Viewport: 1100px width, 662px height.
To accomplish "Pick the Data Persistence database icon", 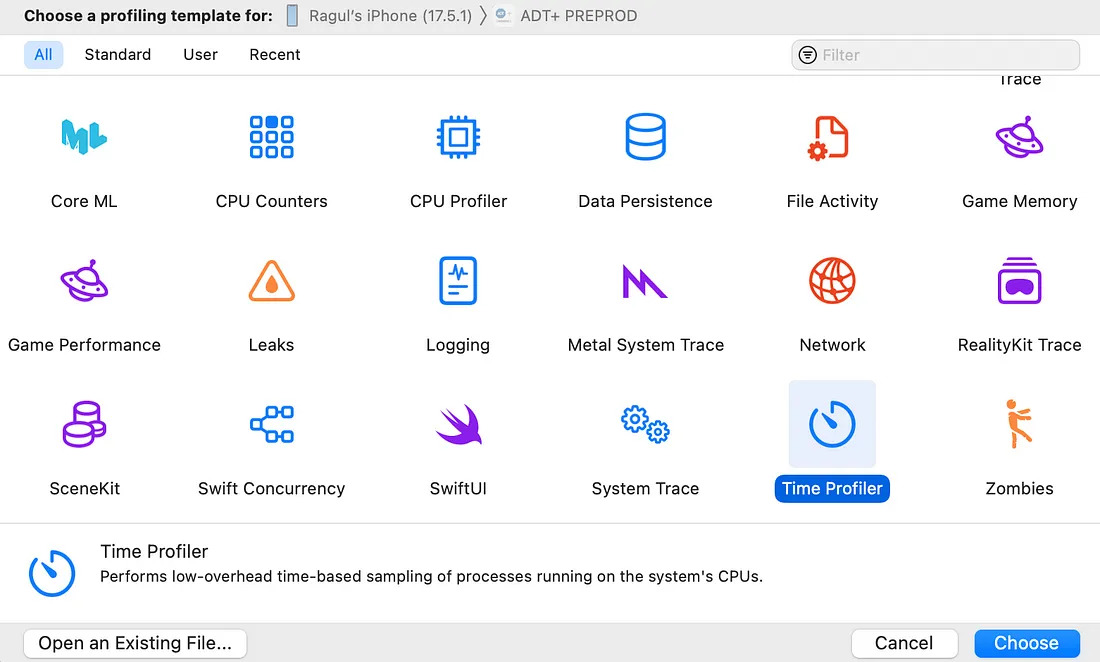I will point(645,137).
